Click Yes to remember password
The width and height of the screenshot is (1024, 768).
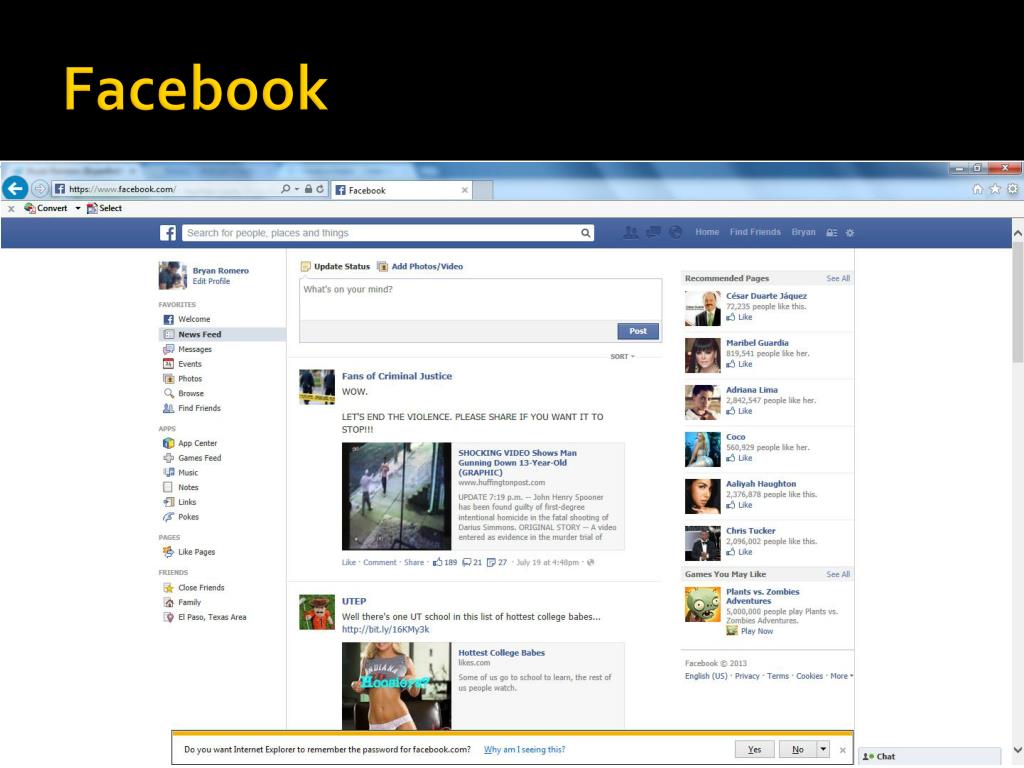pos(754,750)
